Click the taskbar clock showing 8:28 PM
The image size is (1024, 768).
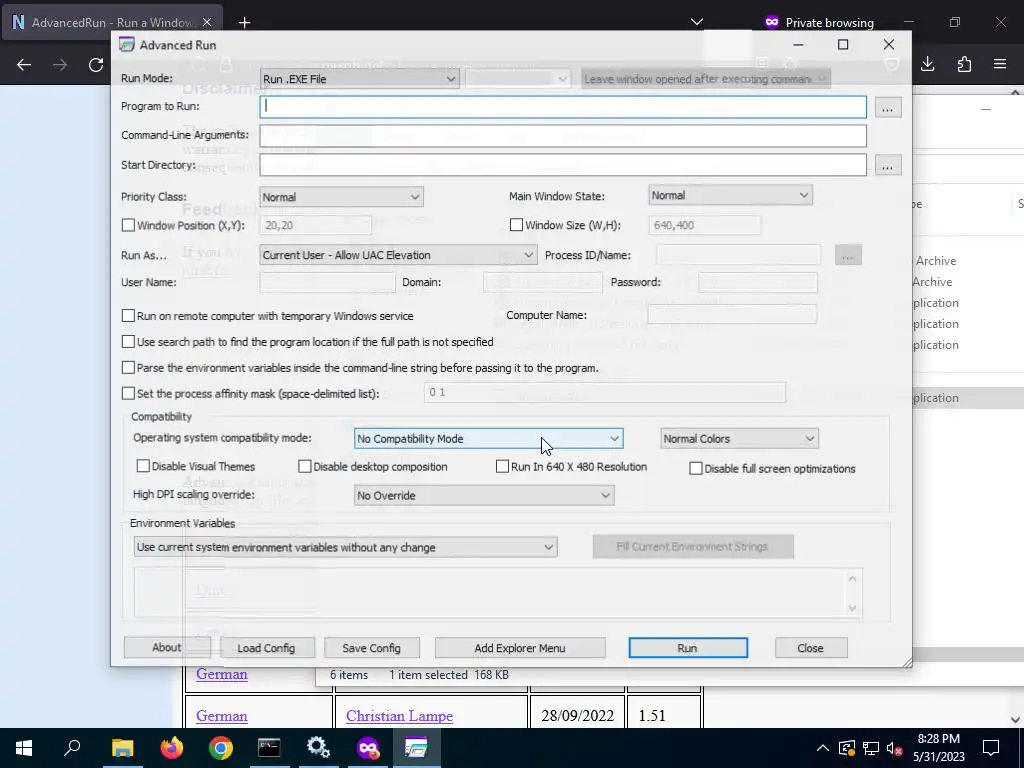pos(938,748)
